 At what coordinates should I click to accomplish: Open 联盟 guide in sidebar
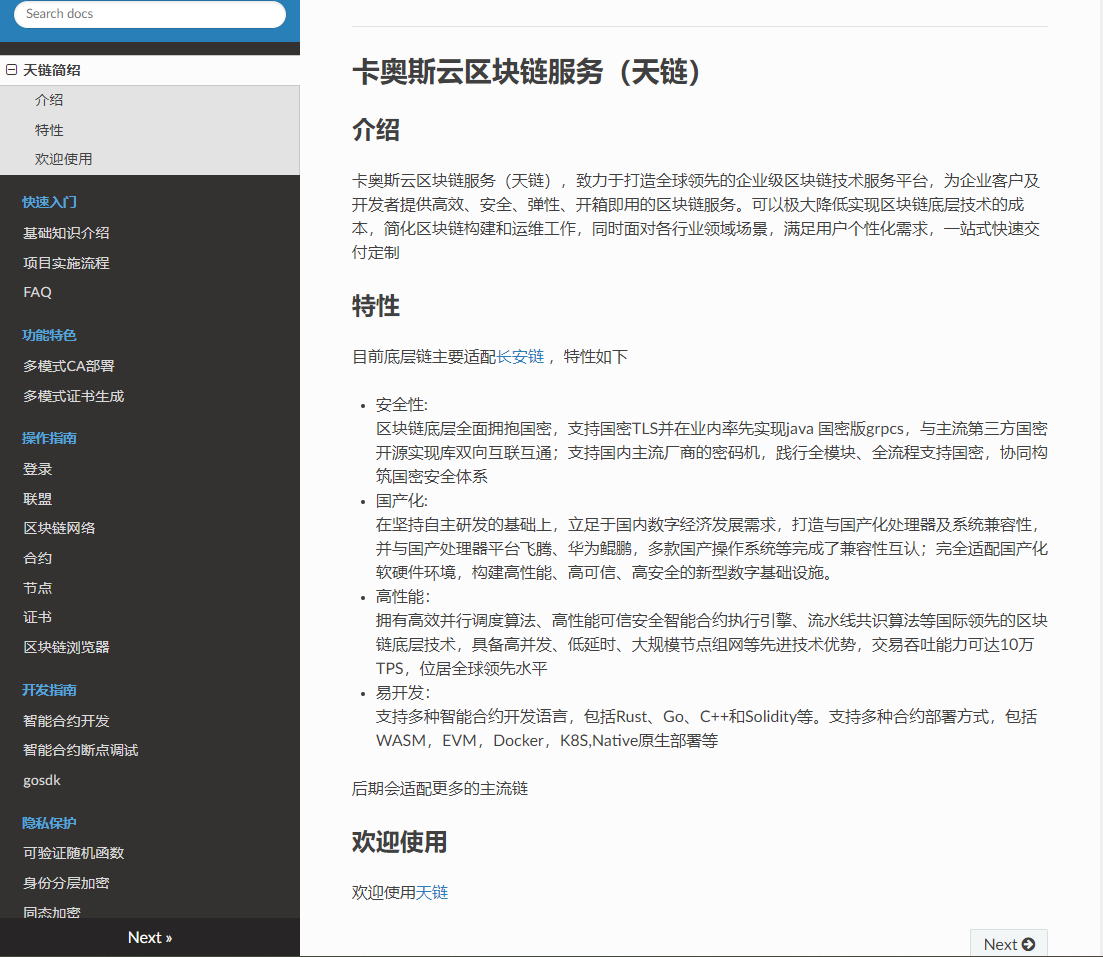[x=37, y=499]
